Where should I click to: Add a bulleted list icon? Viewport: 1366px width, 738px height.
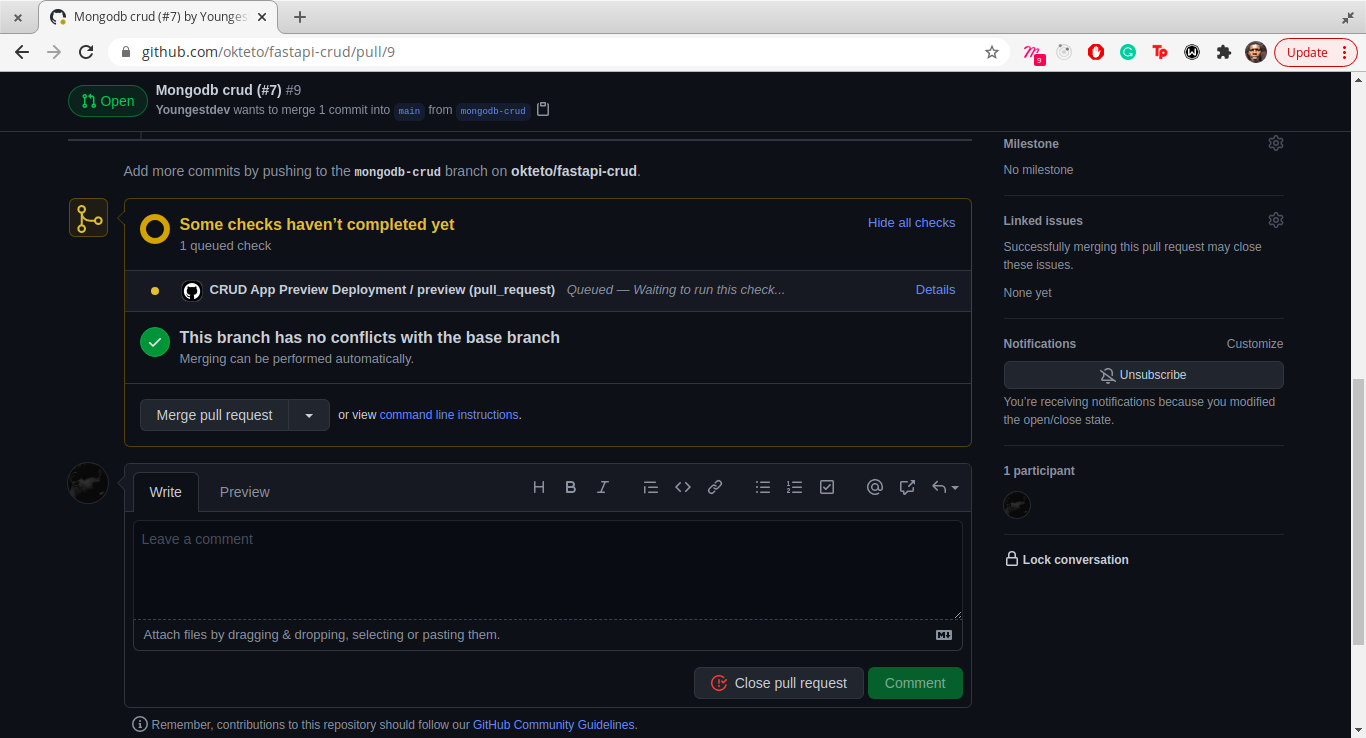[x=763, y=487]
